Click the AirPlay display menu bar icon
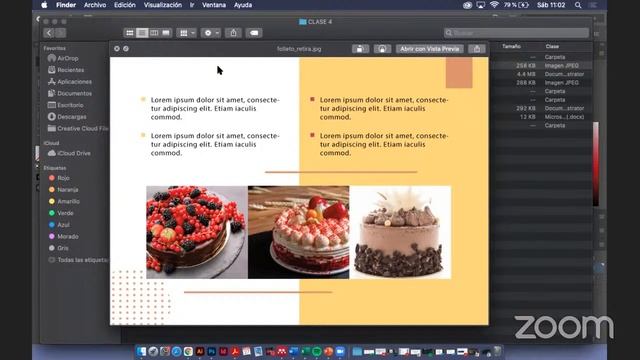 click(481, 5)
